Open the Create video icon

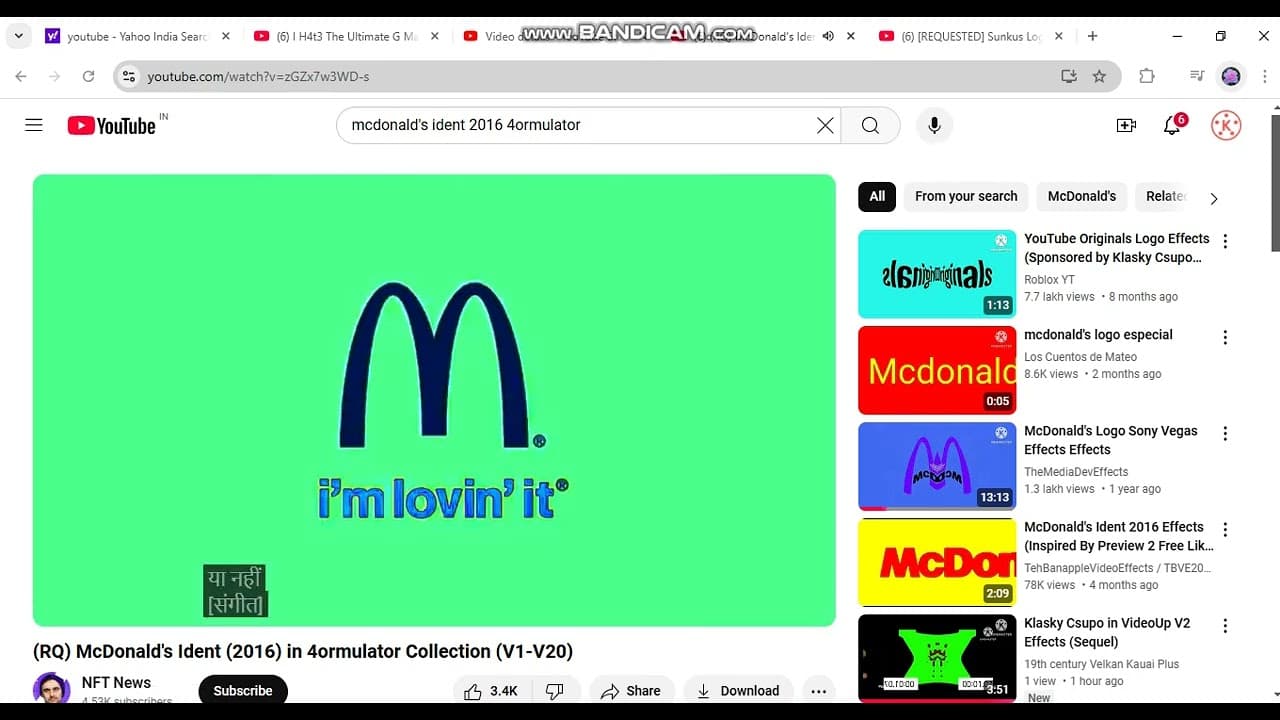coord(1126,125)
